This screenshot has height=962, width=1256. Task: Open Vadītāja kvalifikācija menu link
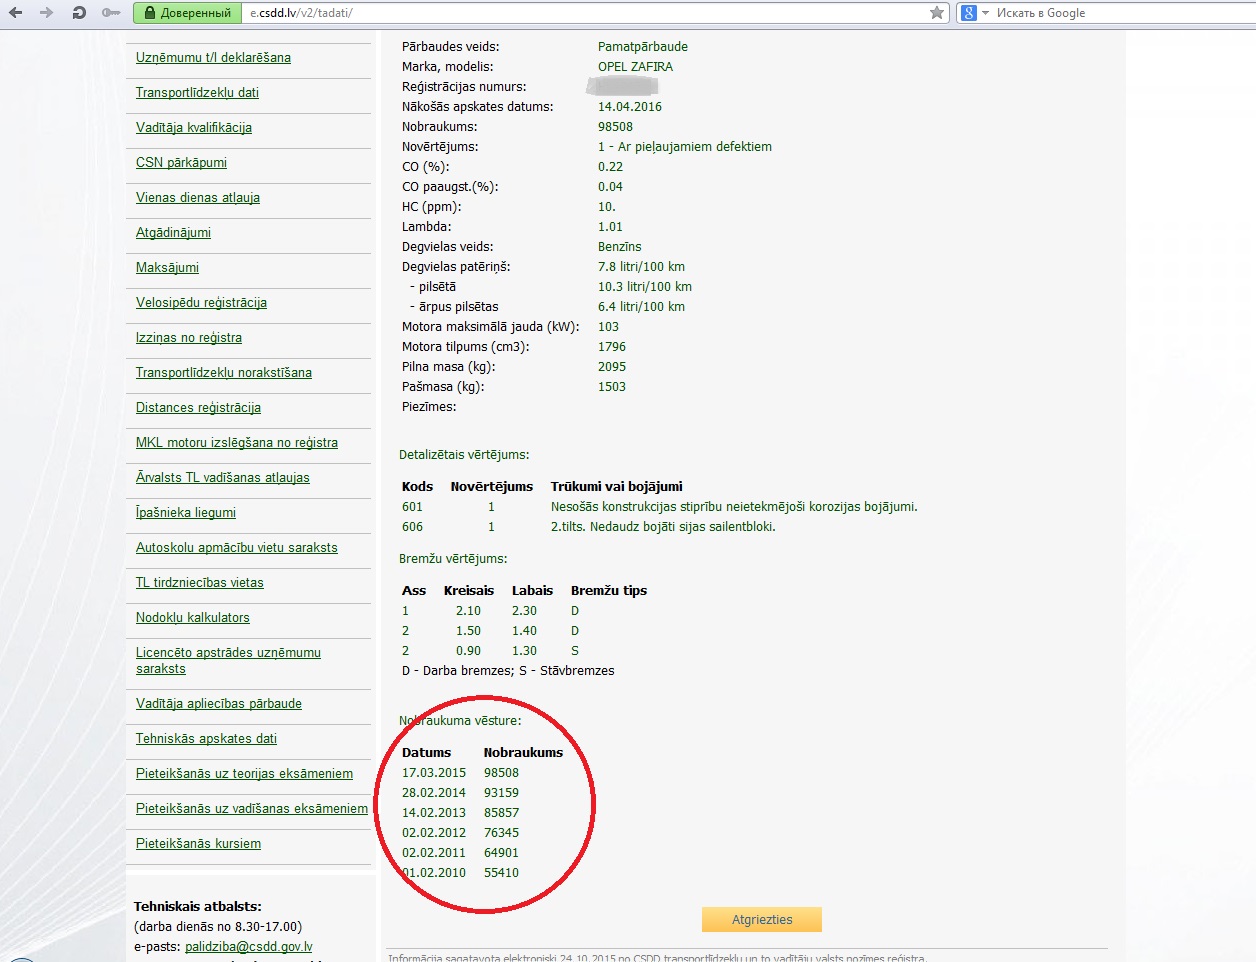(193, 128)
